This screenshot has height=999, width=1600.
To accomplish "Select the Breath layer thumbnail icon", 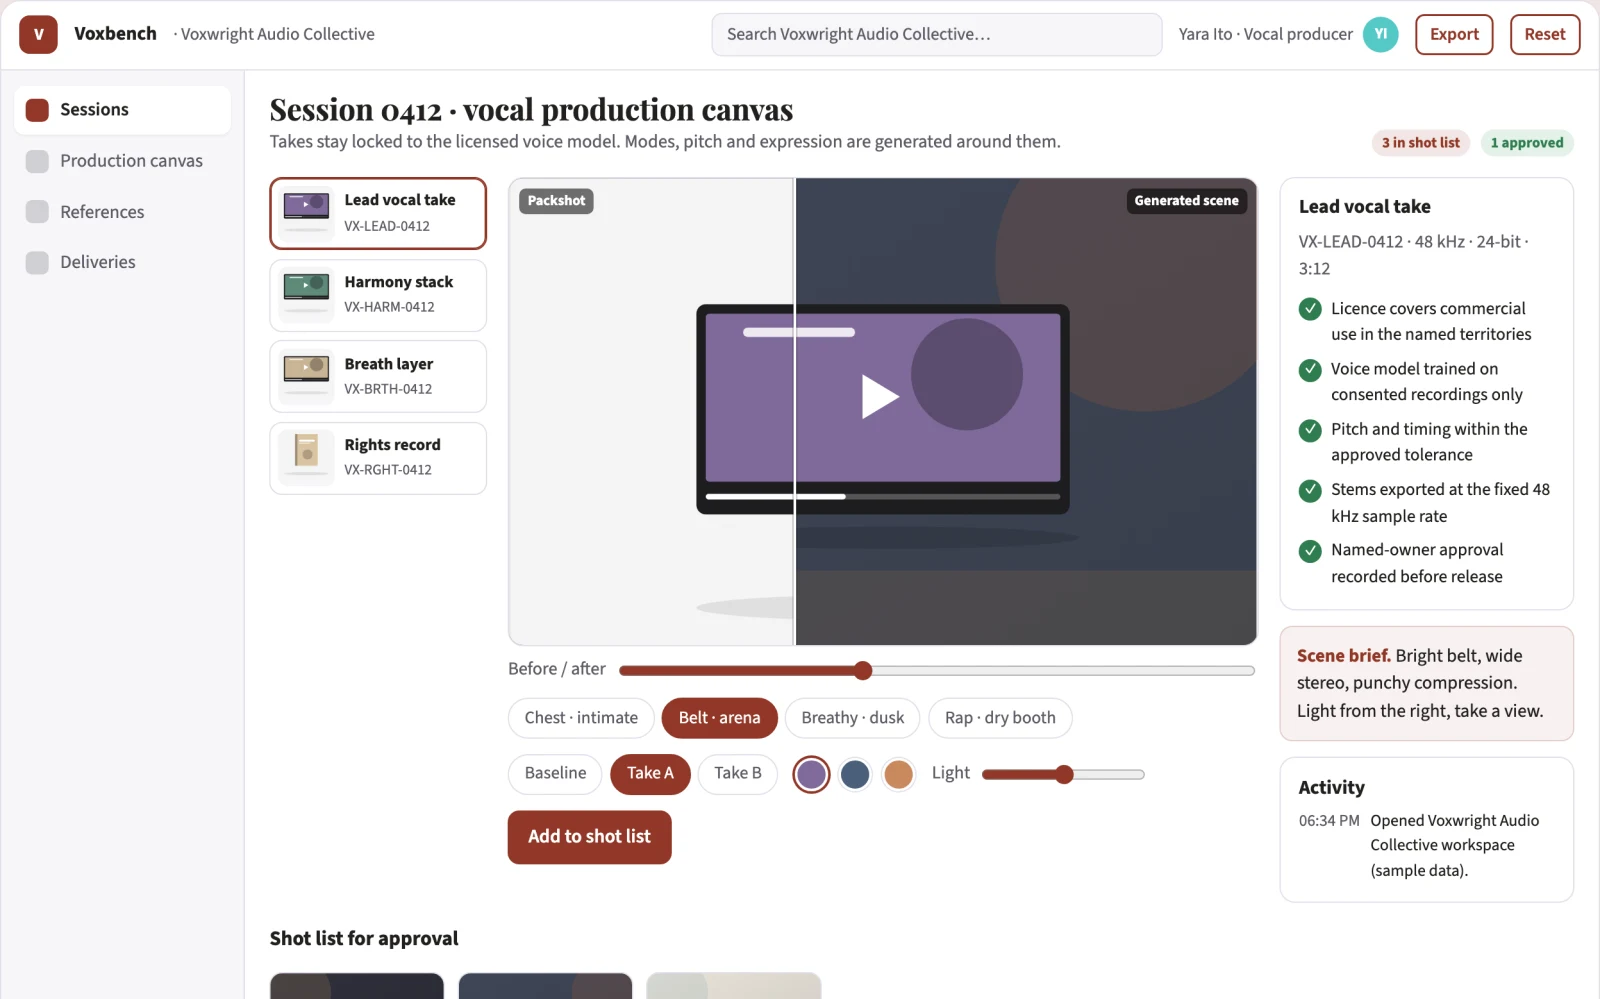I will tap(306, 376).
